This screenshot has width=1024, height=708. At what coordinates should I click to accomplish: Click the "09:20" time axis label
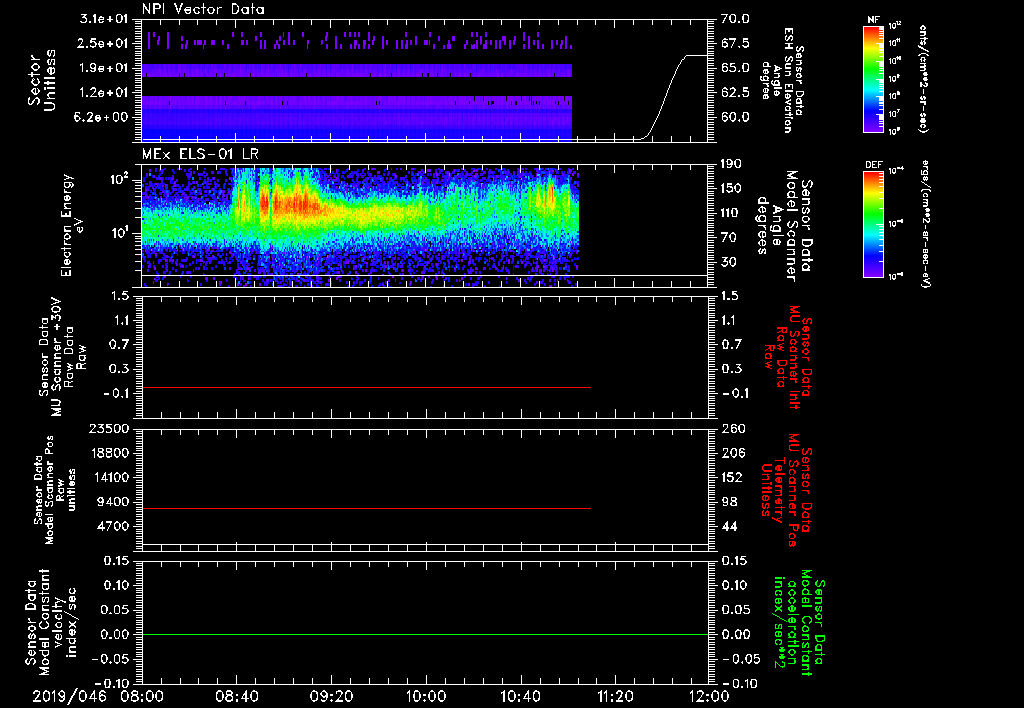(x=331, y=697)
